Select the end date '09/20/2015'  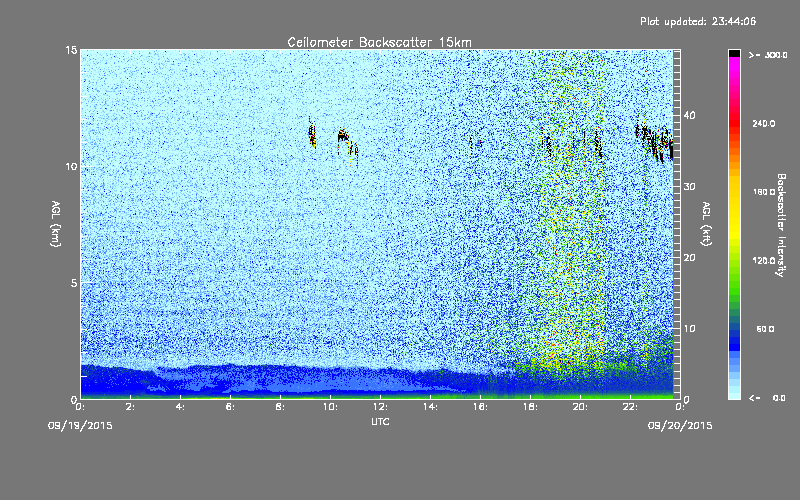(x=680, y=426)
